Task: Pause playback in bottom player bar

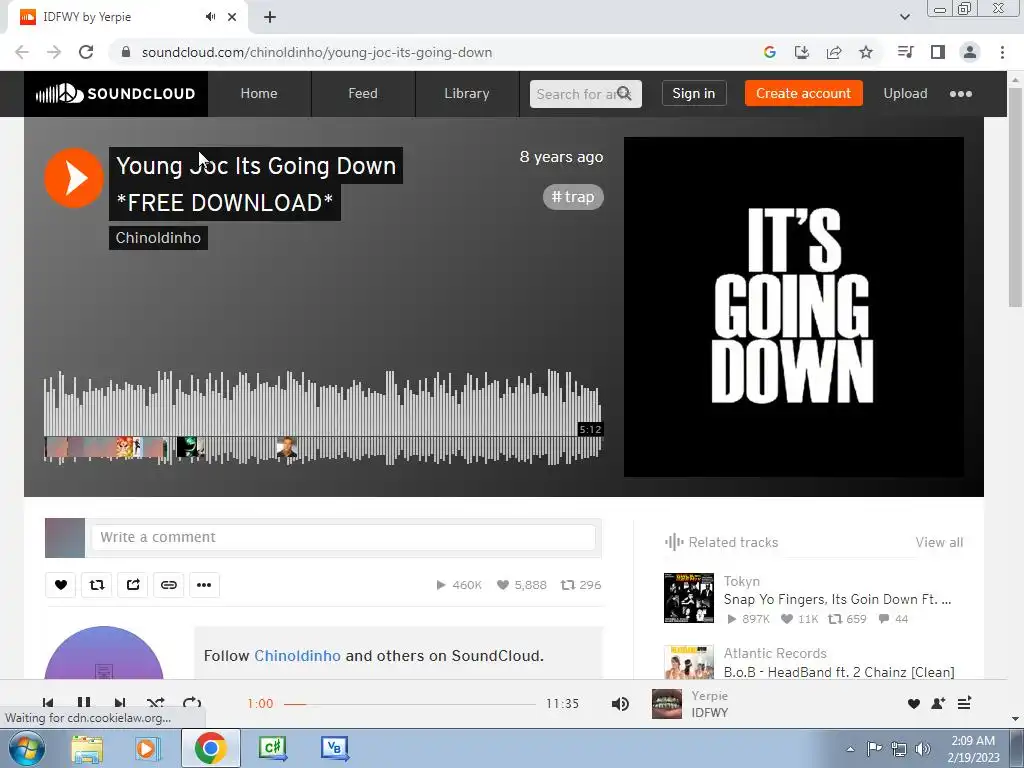Action: coord(84,703)
